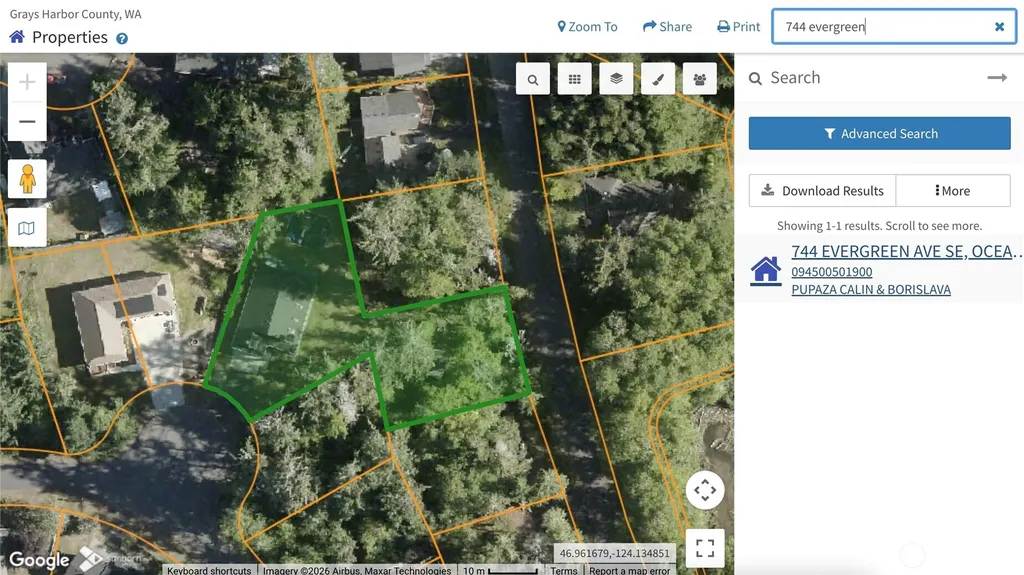Image resolution: width=1024 pixels, height=575 pixels.
Task: Click the Grays Harbor County, WA label
Action: tap(75, 14)
